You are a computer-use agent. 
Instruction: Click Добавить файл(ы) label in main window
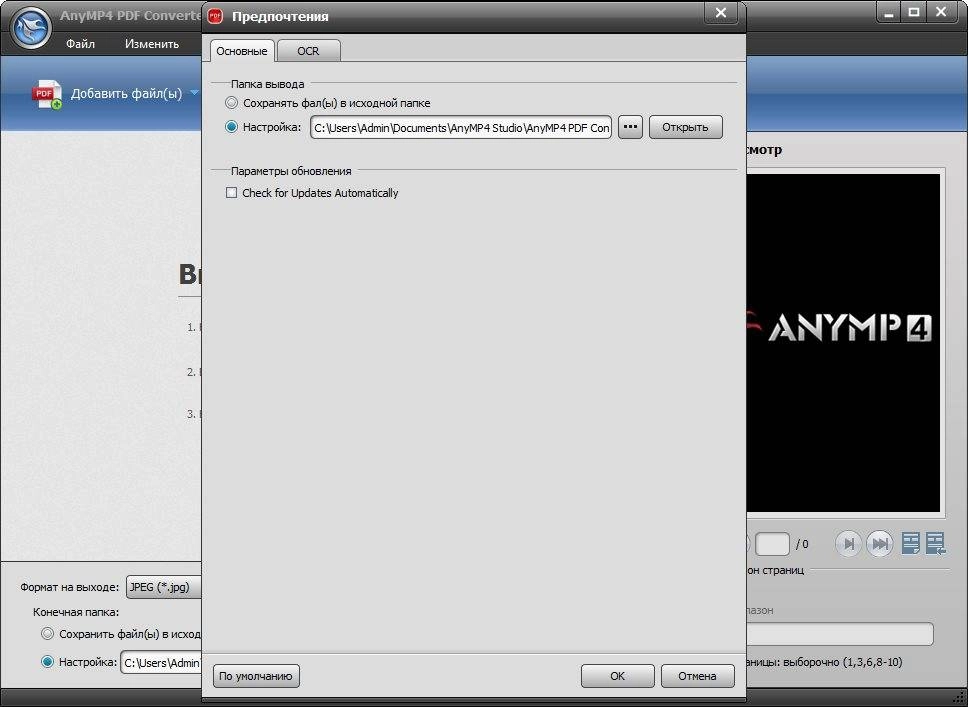tap(126, 94)
